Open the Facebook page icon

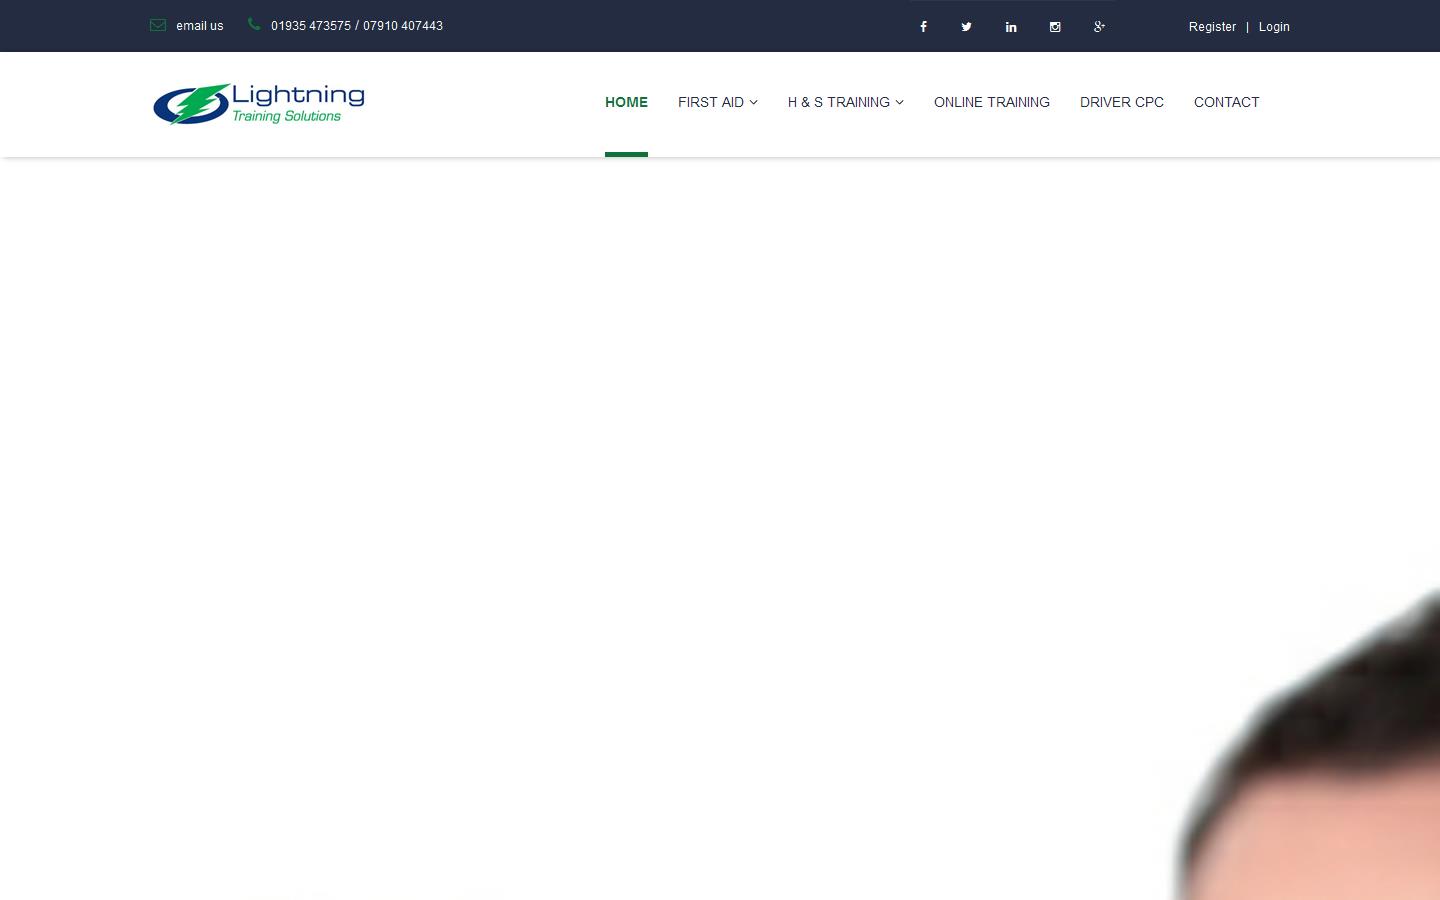(x=923, y=26)
